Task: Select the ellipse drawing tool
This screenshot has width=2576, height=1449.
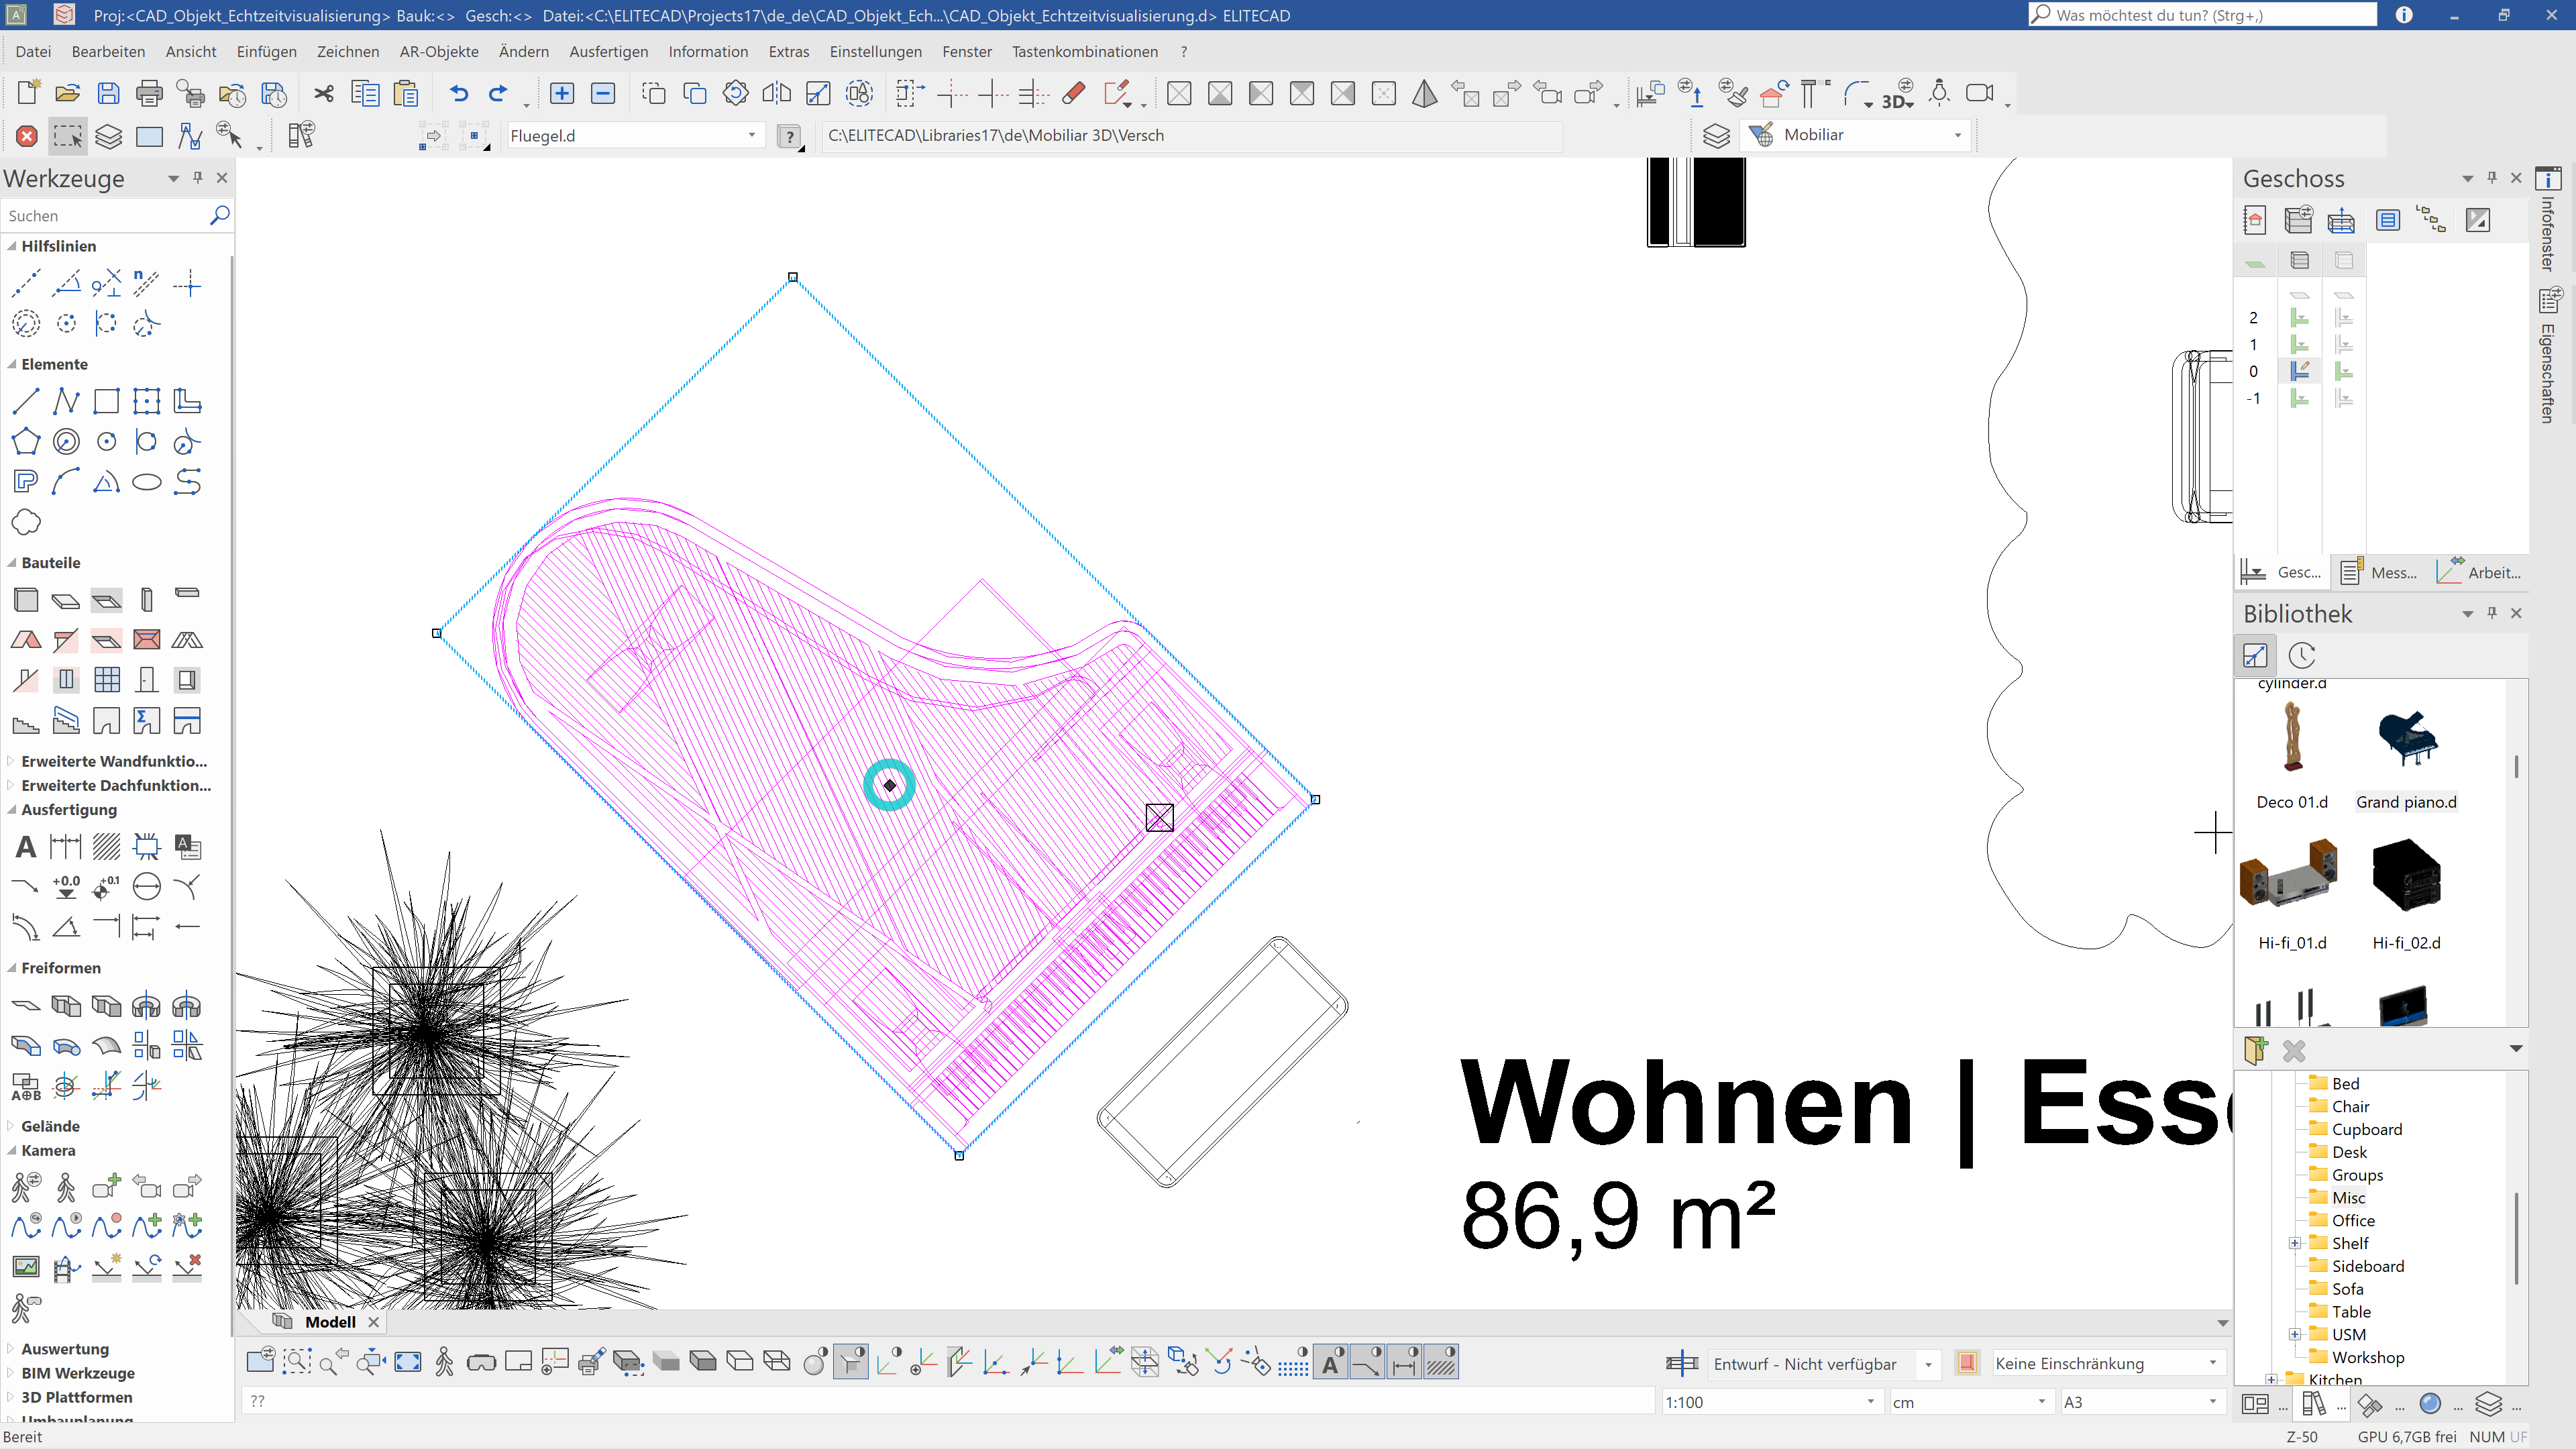Action: tap(147, 482)
